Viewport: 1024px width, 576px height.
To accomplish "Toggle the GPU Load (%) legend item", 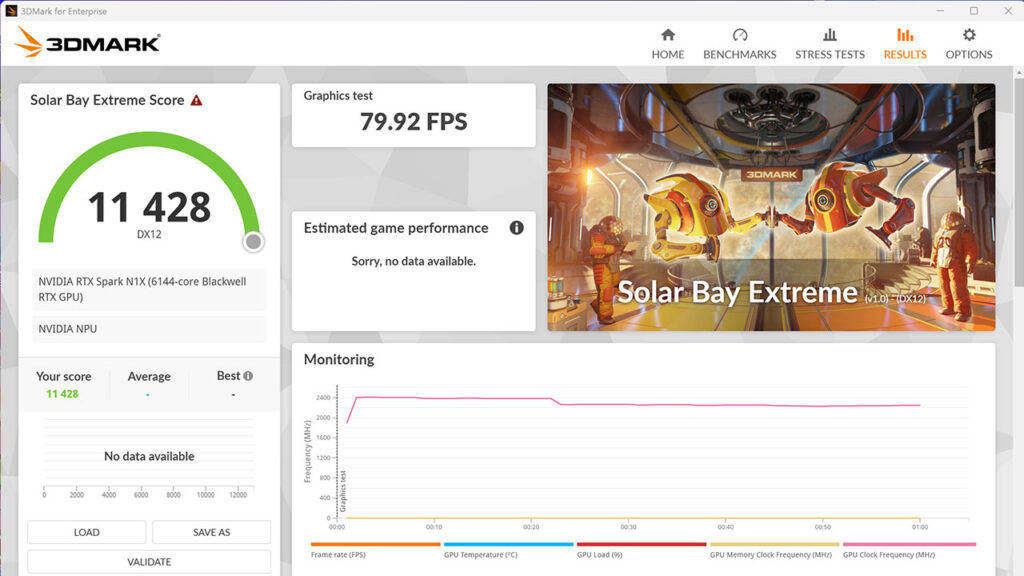I will click(641, 551).
